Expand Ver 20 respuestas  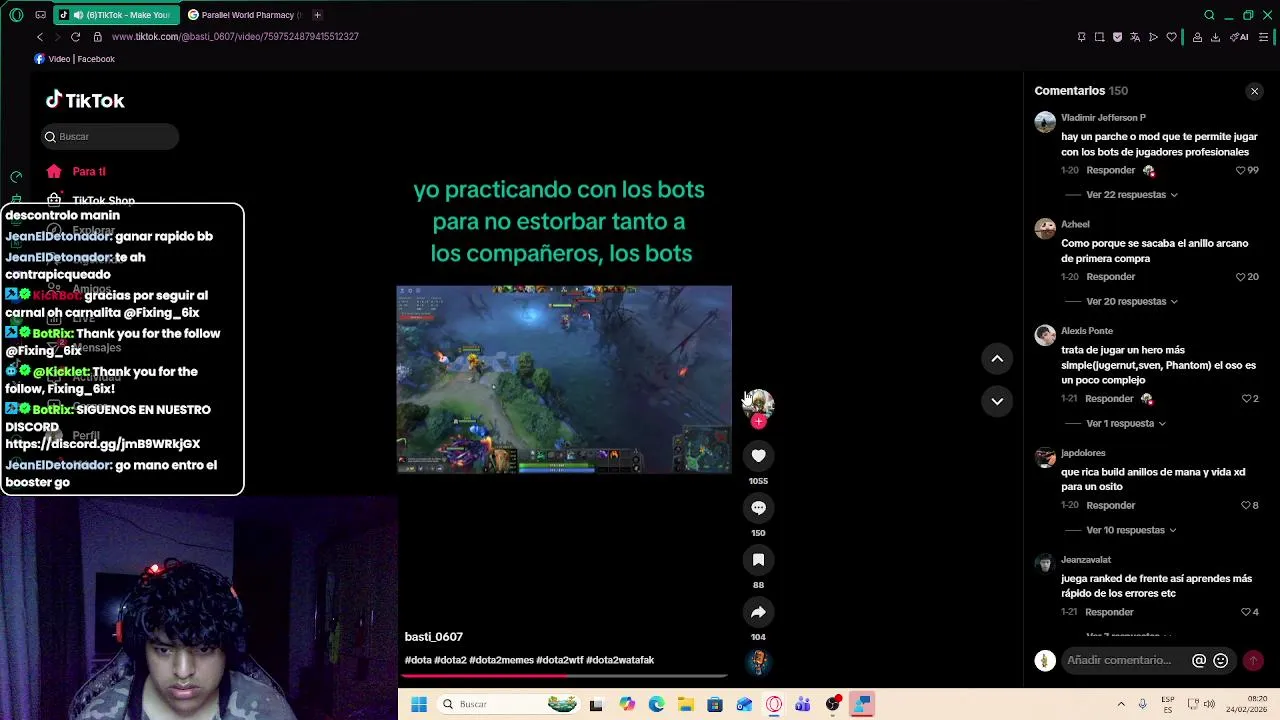1131,301
